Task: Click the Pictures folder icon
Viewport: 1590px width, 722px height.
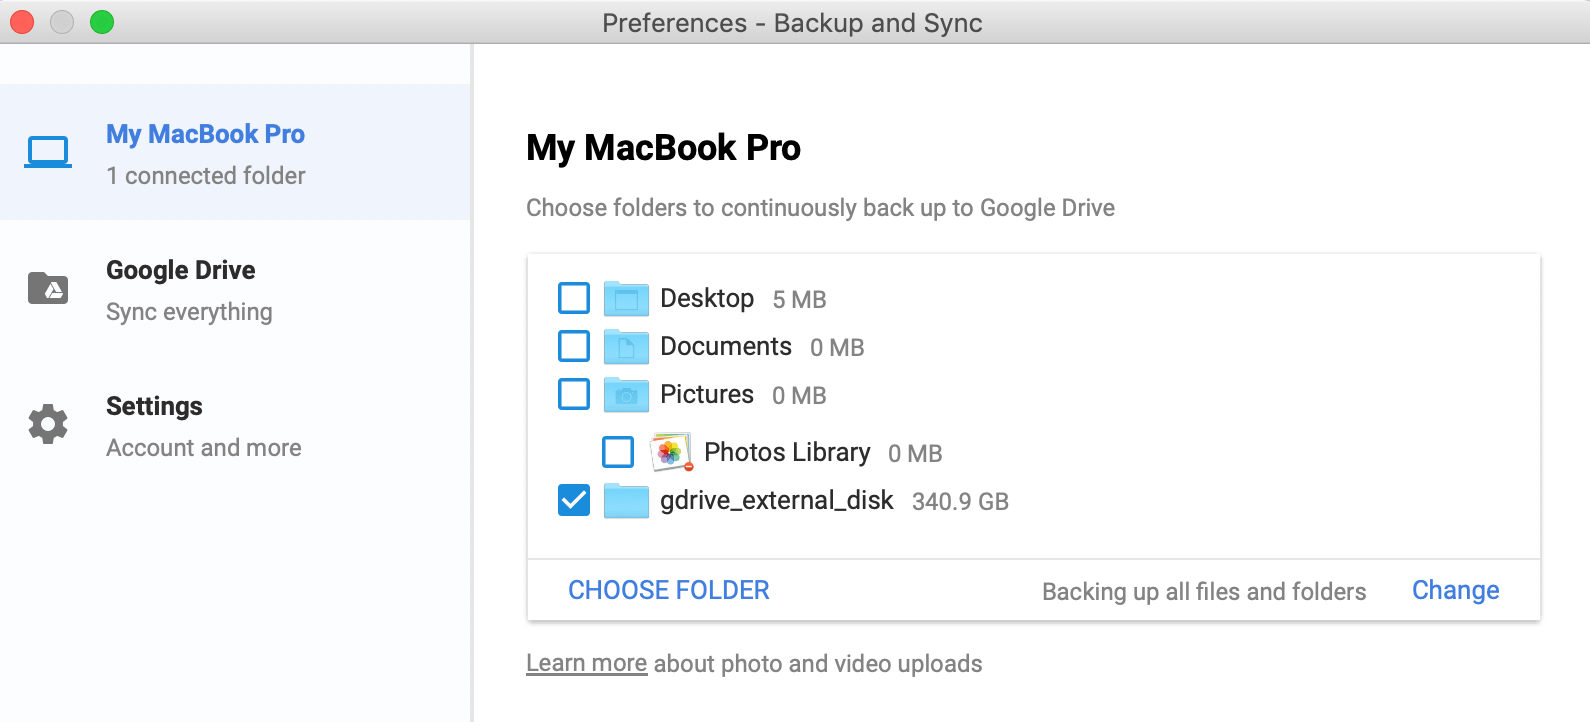Action: (626, 394)
